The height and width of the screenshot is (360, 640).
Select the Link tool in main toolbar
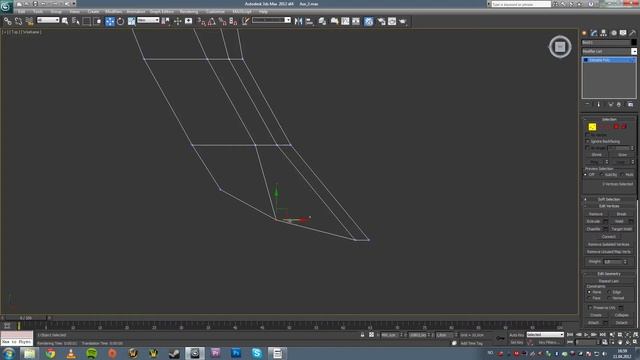8,21
